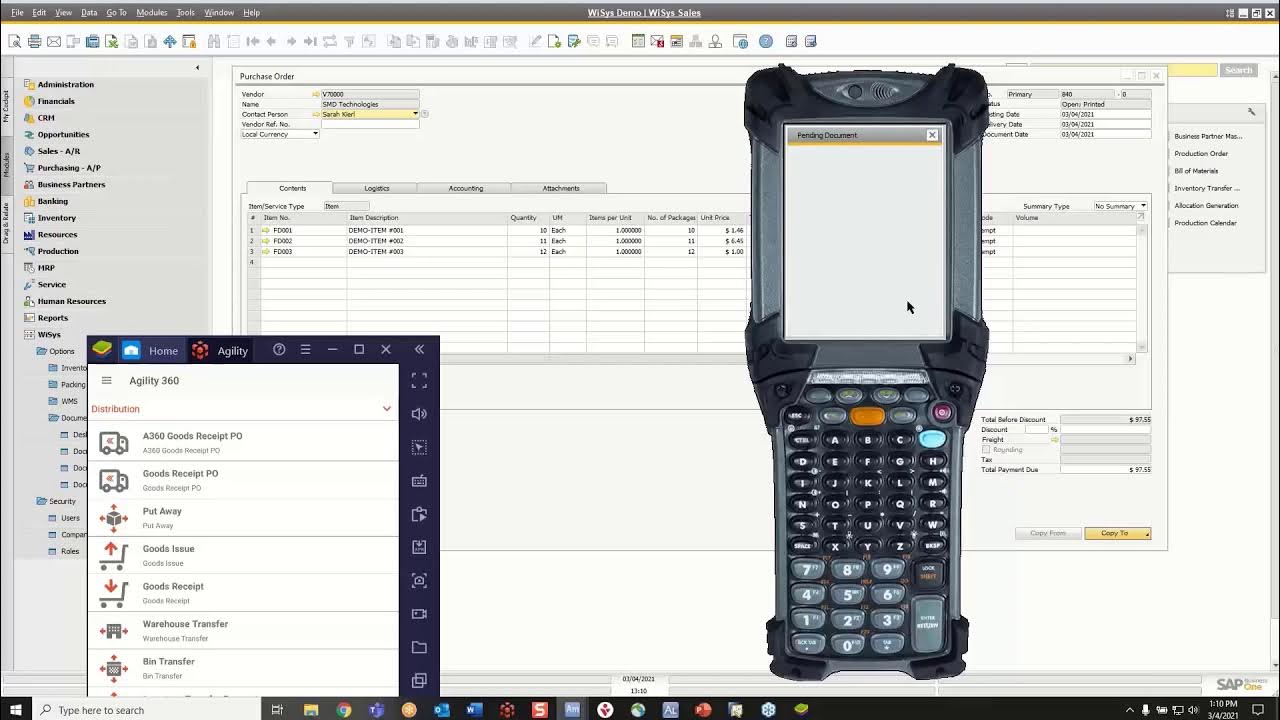Toggle the Rounding checkbox
Screen dimensions: 1280x720
pos(986,450)
